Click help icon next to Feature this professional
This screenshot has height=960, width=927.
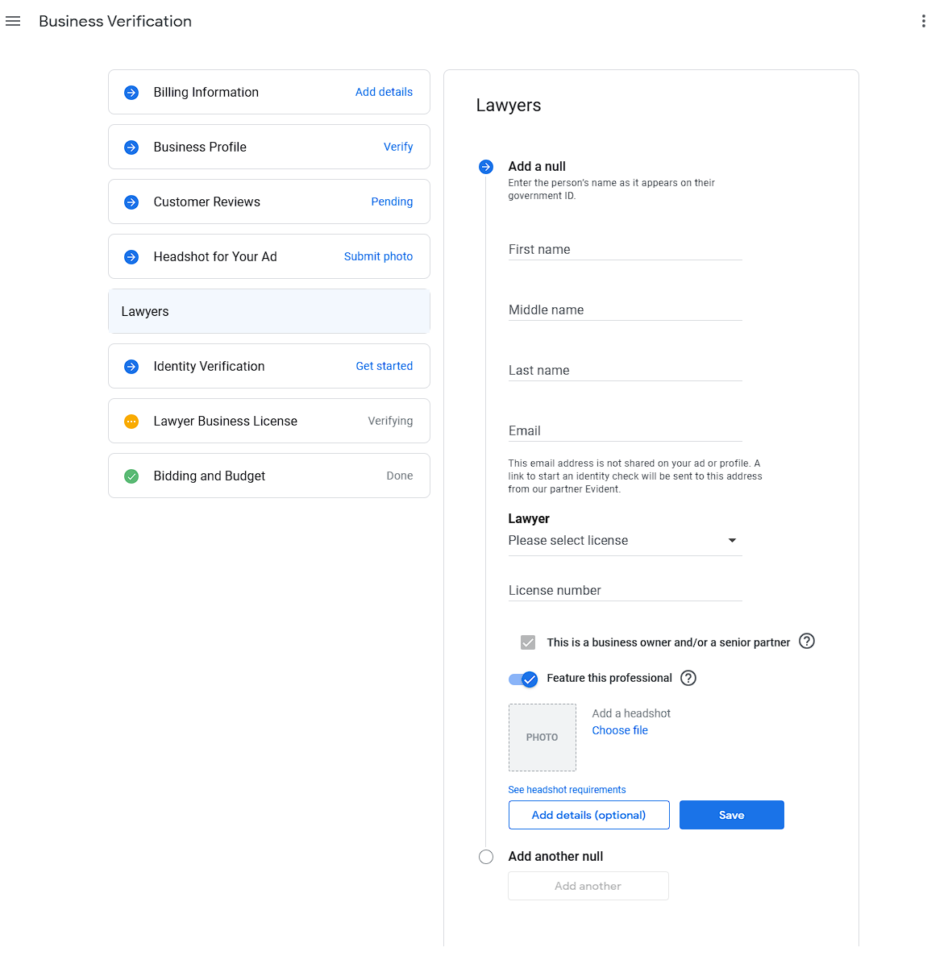[x=688, y=678]
